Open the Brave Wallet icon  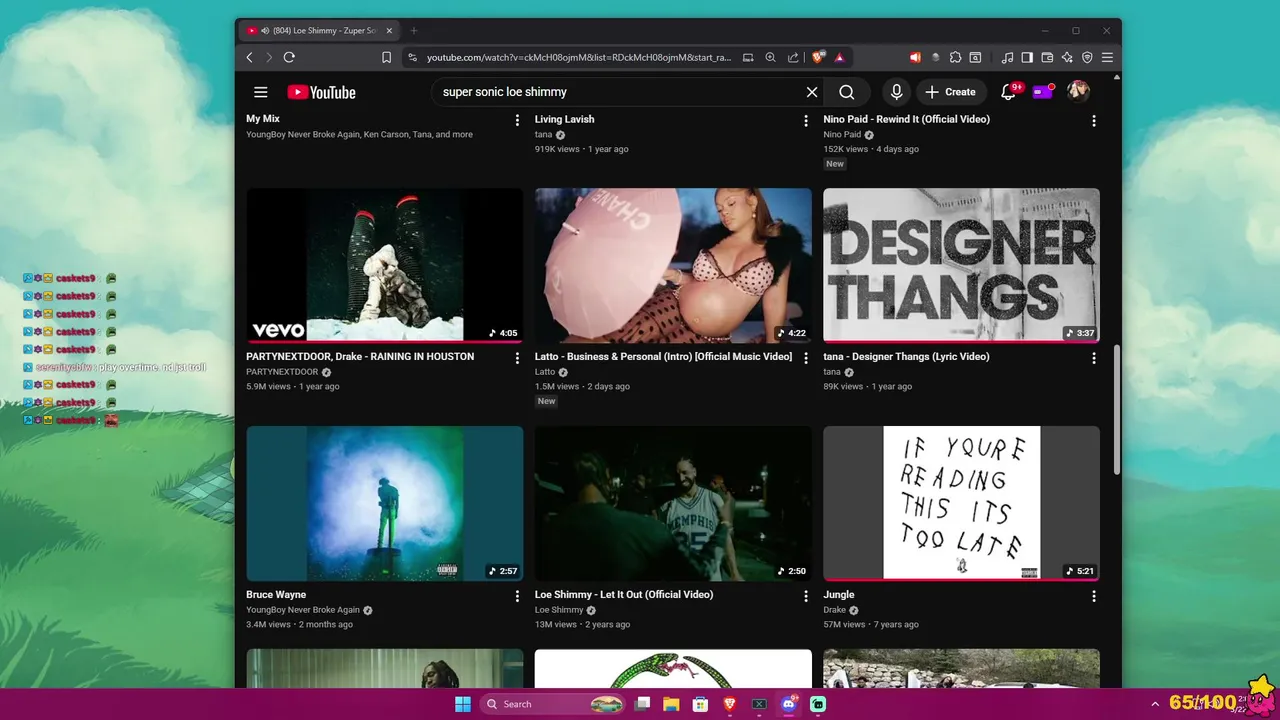tap(1047, 58)
